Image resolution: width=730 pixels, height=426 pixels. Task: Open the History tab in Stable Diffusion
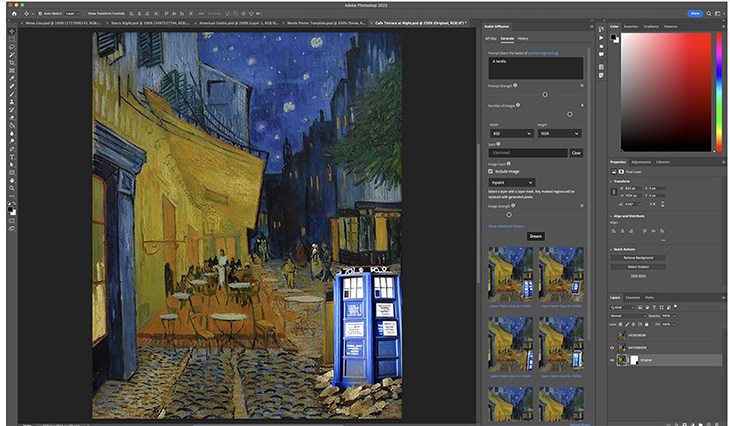523,39
